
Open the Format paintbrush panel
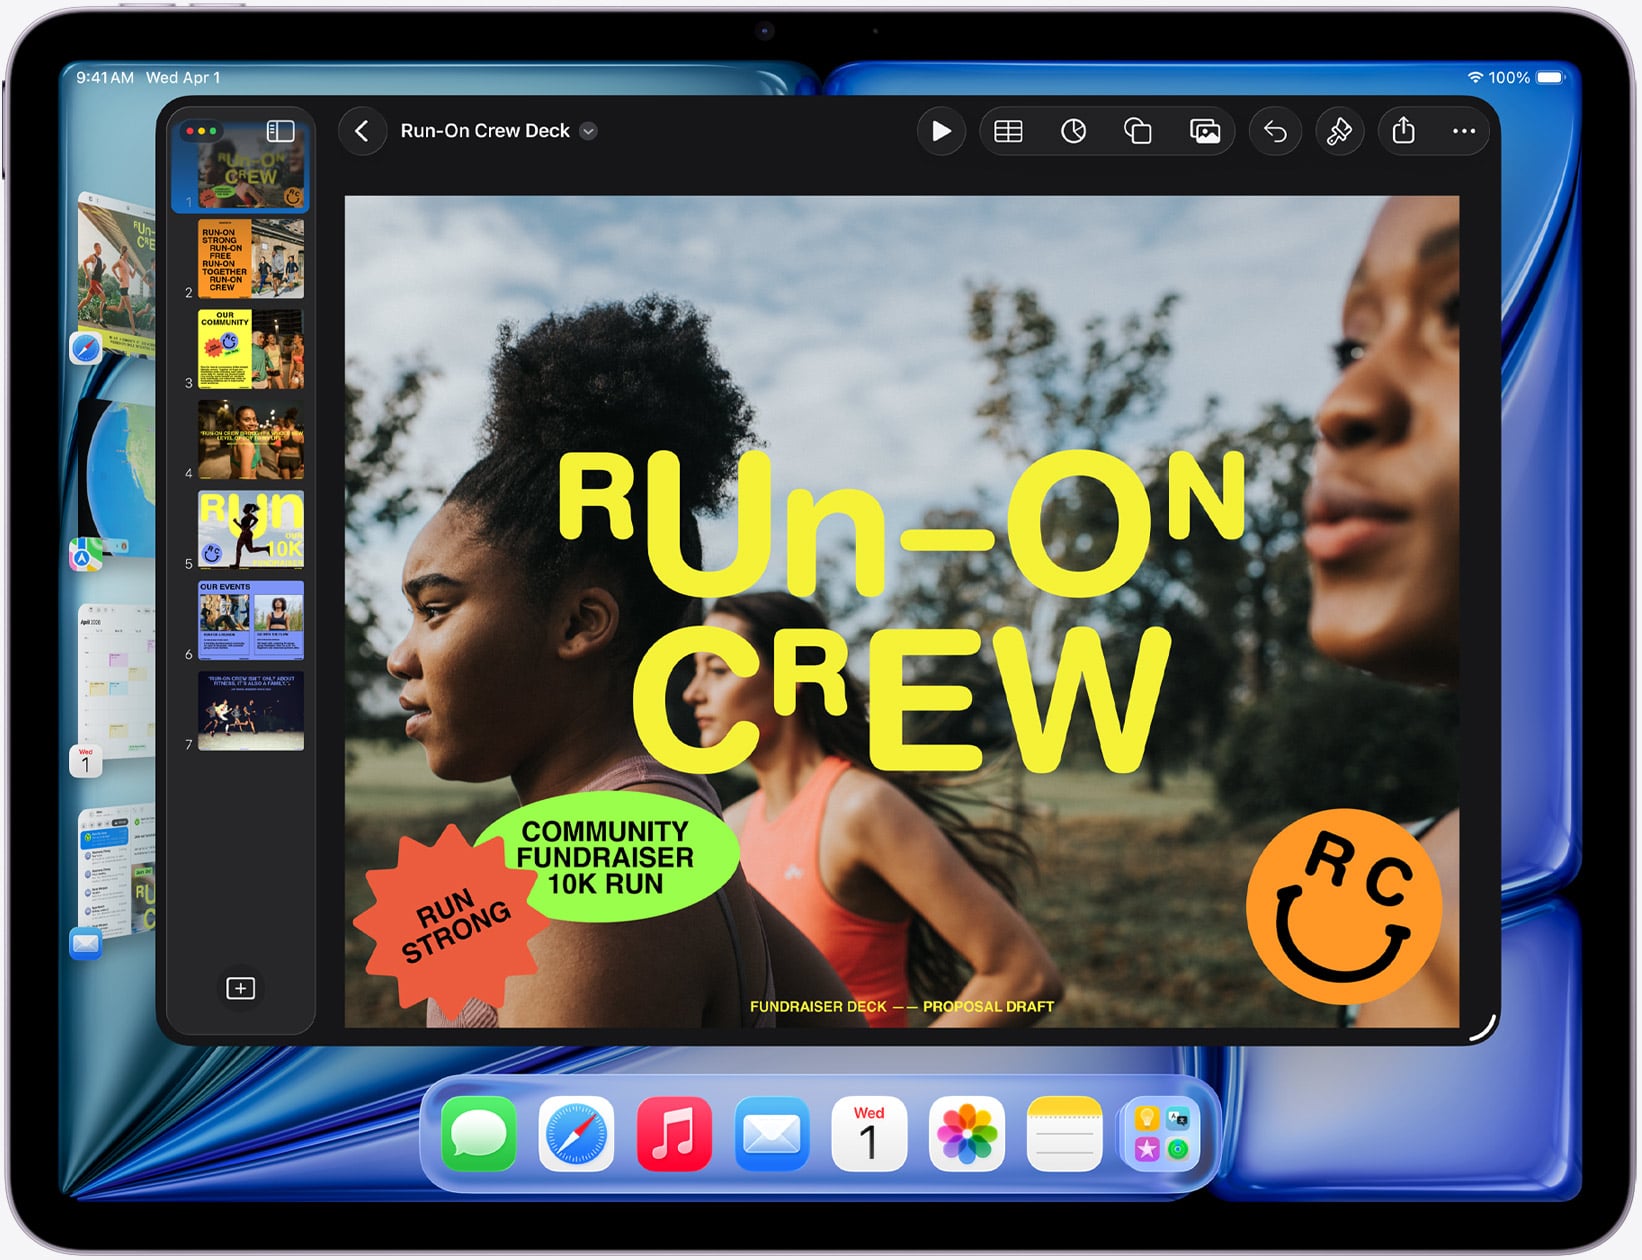pos(1340,131)
